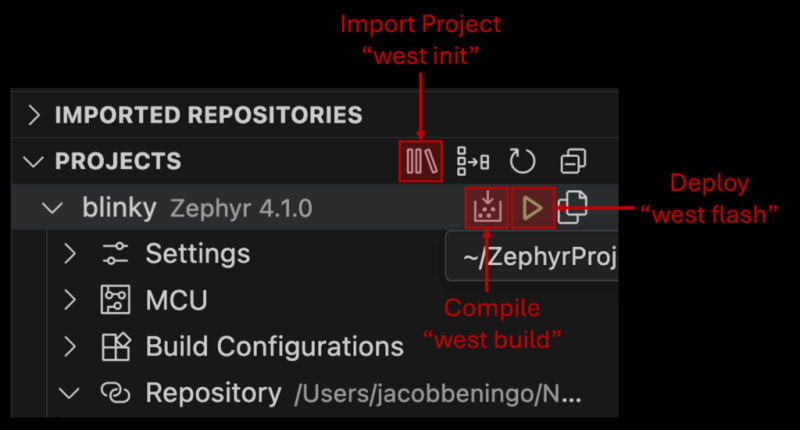Expand the Build Configurations chevron
This screenshot has height=430, width=800.
pos(70,346)
